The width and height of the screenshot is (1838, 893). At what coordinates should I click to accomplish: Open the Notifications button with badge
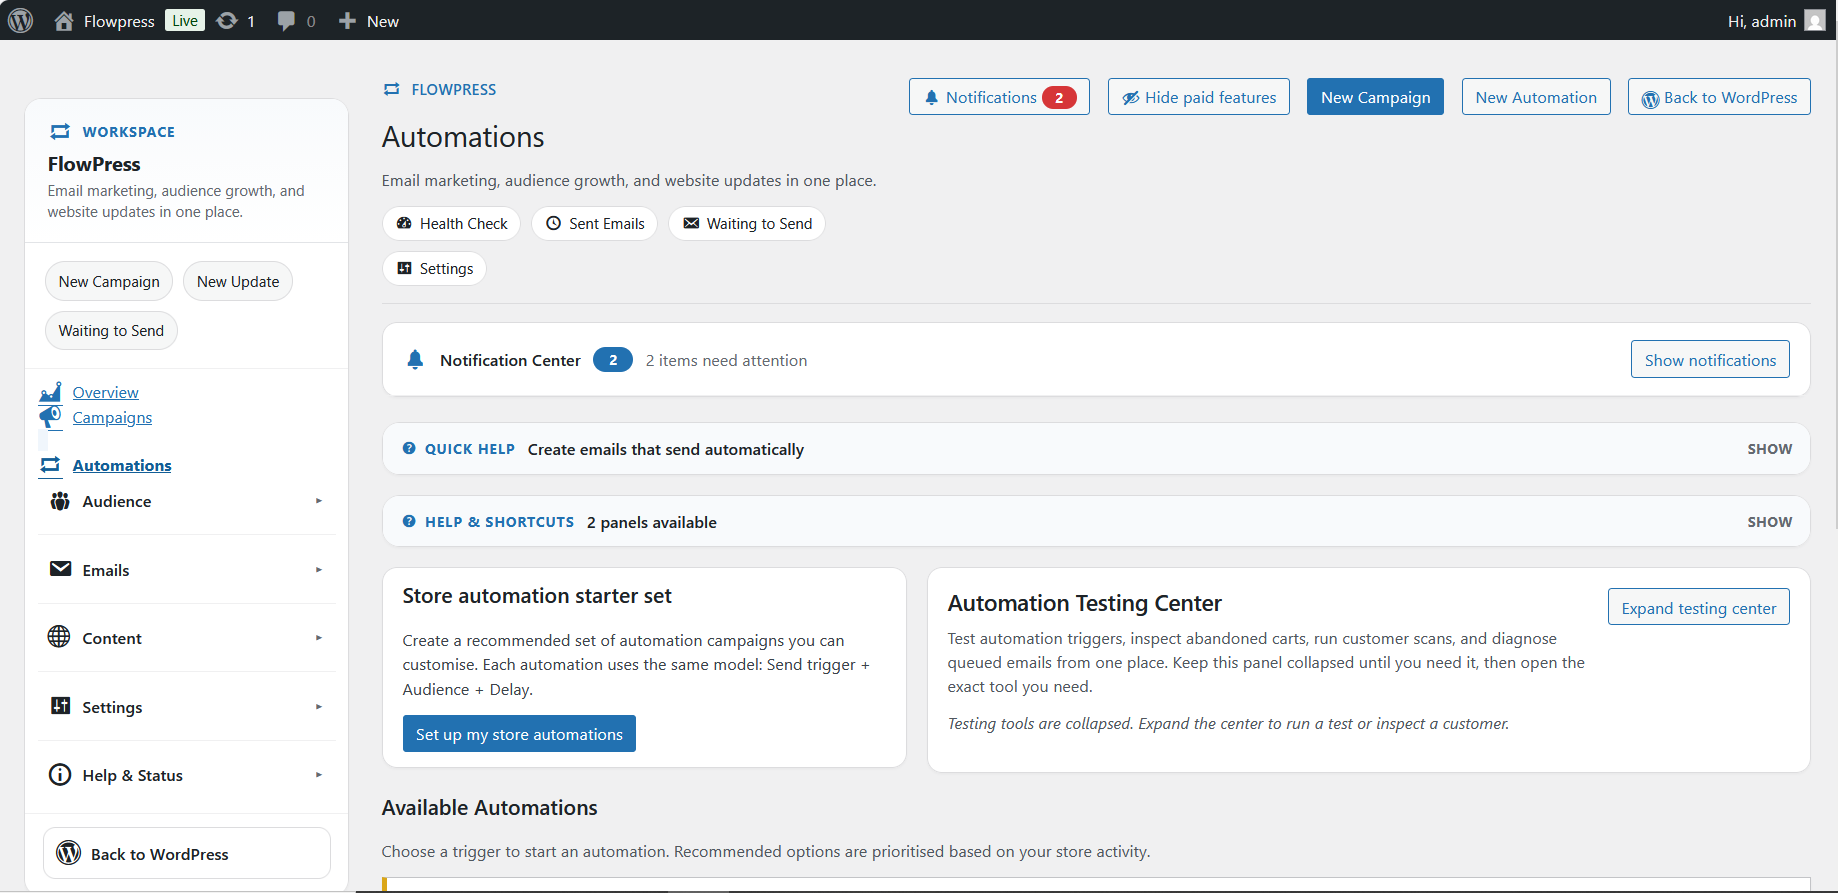pos(999,97)
